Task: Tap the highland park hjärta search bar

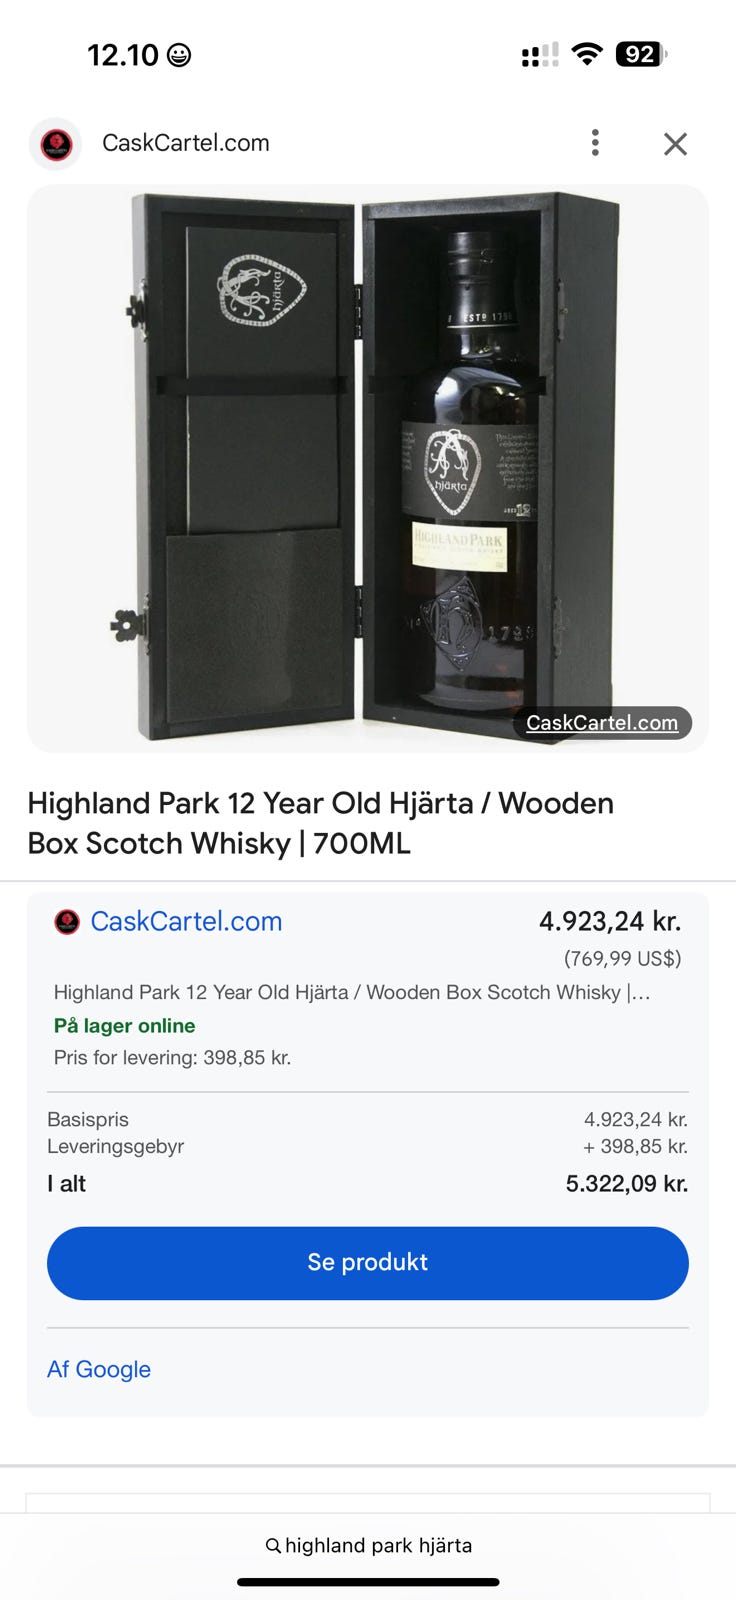Action: 368,1545
